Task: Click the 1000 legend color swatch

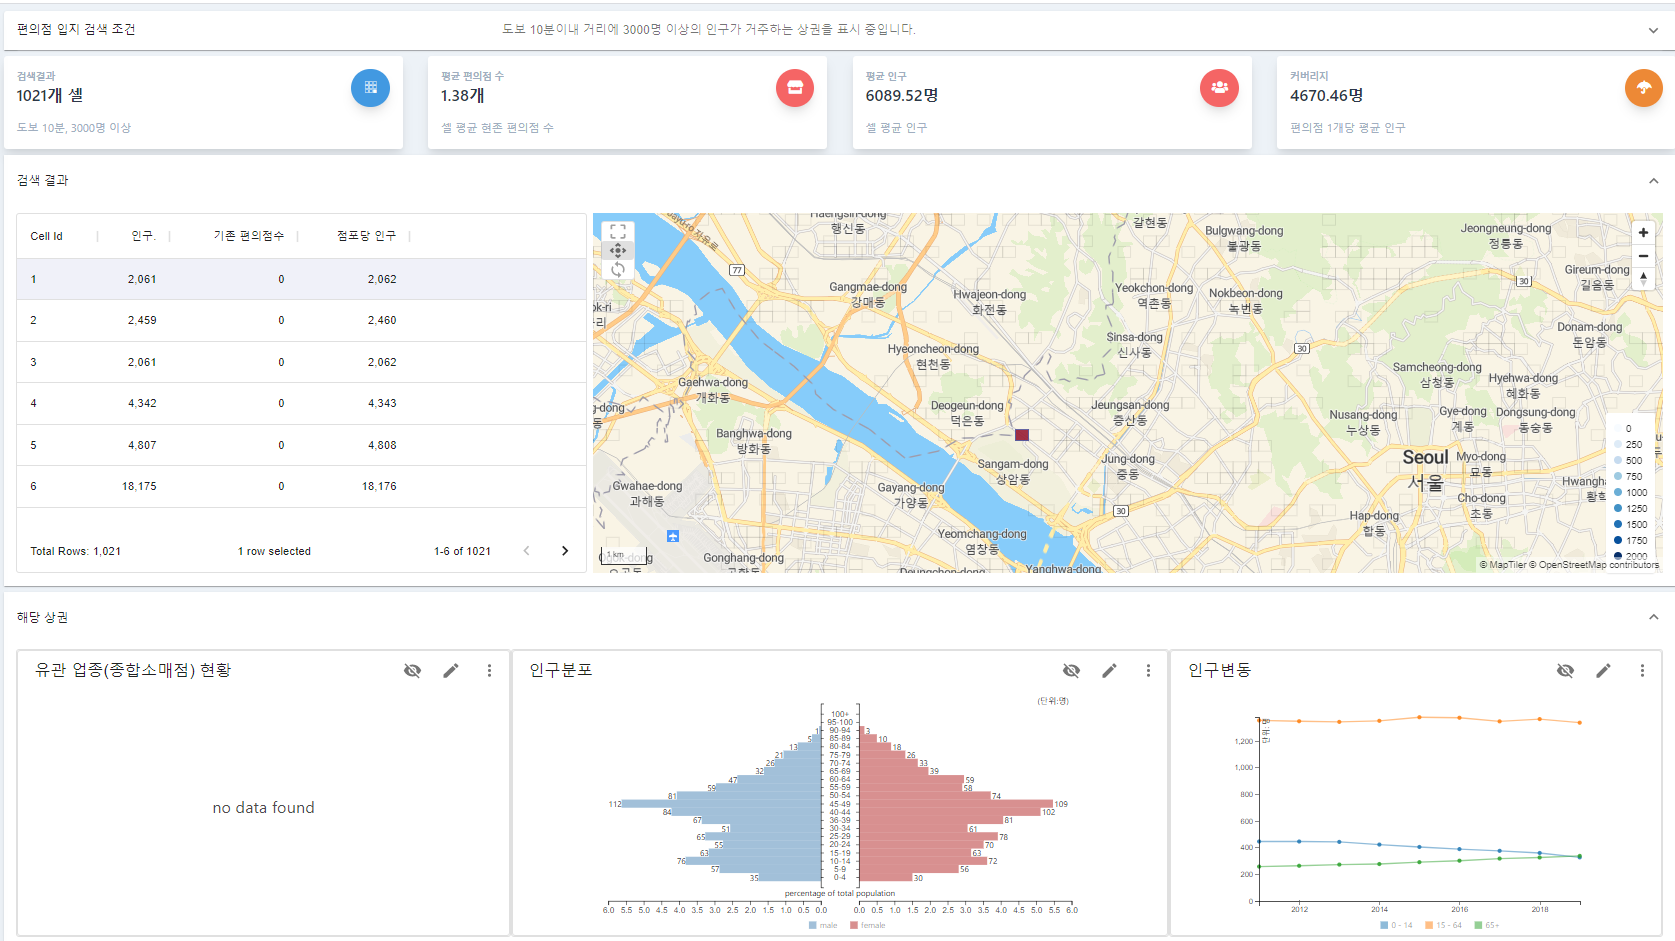Action: click(x=1618, y=492)
